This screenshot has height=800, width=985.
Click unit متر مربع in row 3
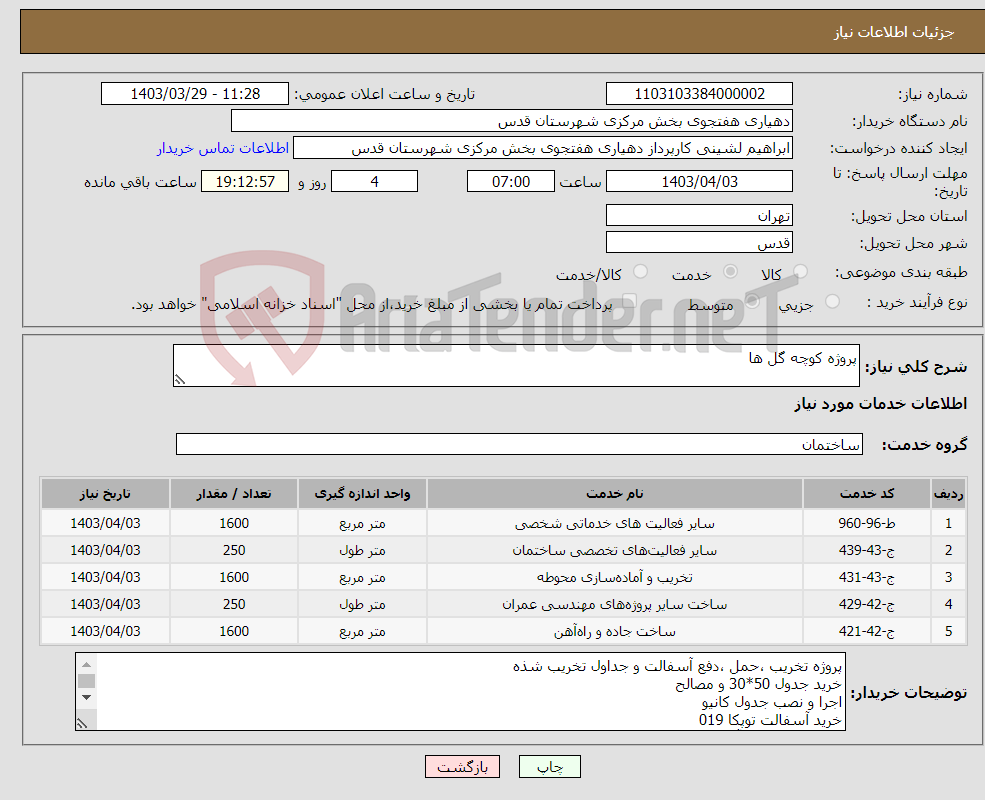[362, 577]
